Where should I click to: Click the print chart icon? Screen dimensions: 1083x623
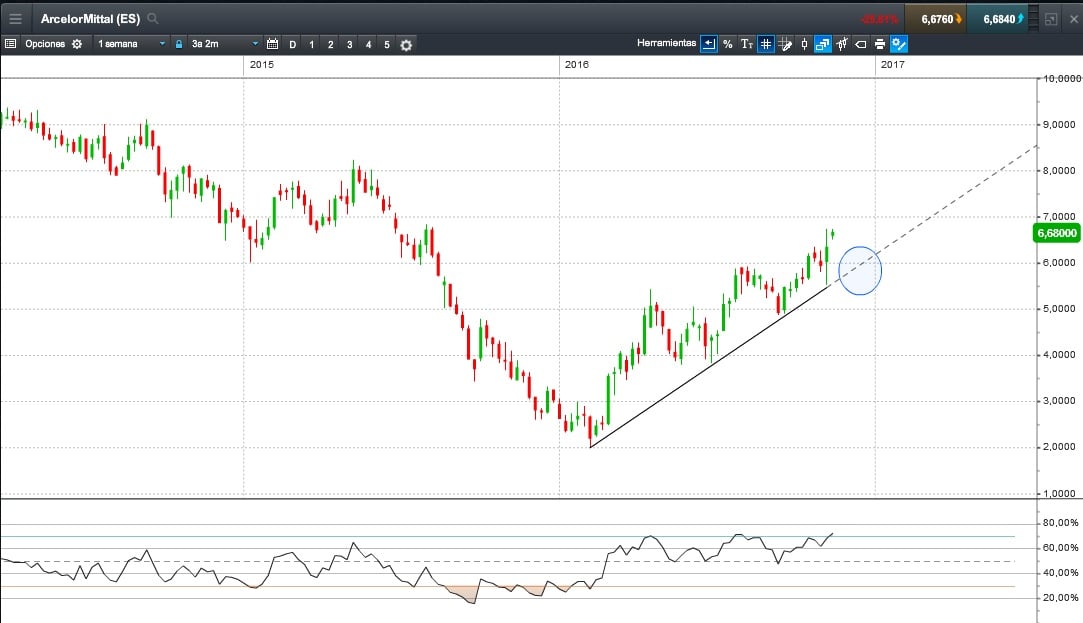click(879, 44)
